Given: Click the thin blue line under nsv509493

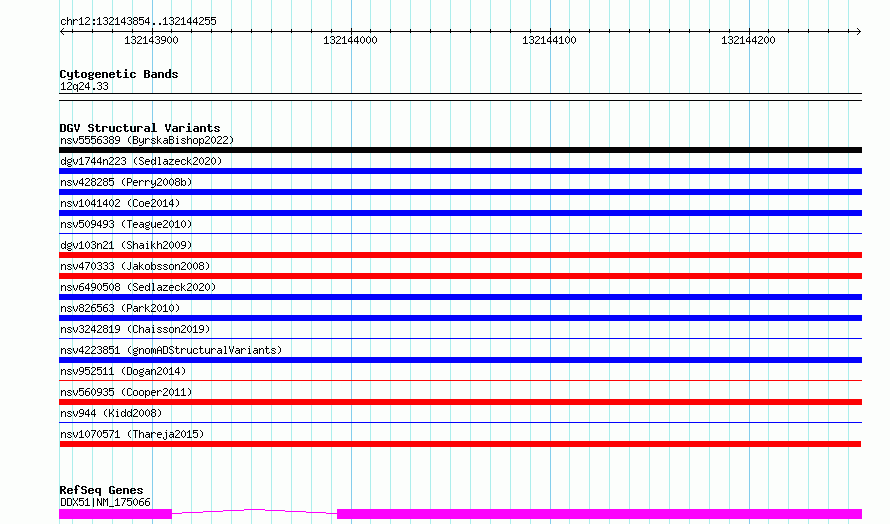Looking at the screenshot, I should [x=460, y=233].
